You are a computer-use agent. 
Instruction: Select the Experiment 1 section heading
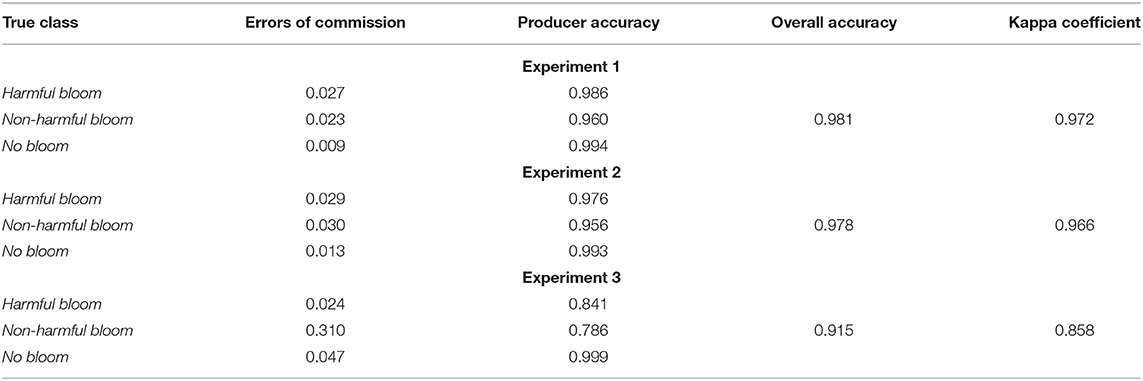(x=571, y=68)
